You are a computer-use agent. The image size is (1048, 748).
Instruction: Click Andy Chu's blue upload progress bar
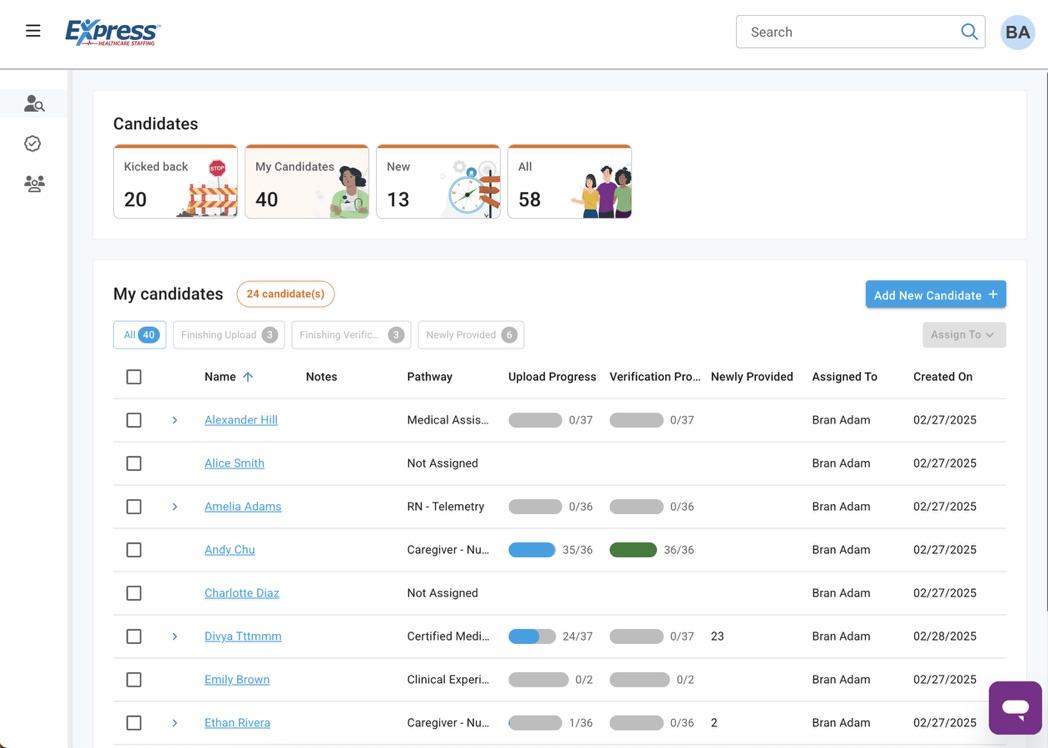(x=531, y=550)
